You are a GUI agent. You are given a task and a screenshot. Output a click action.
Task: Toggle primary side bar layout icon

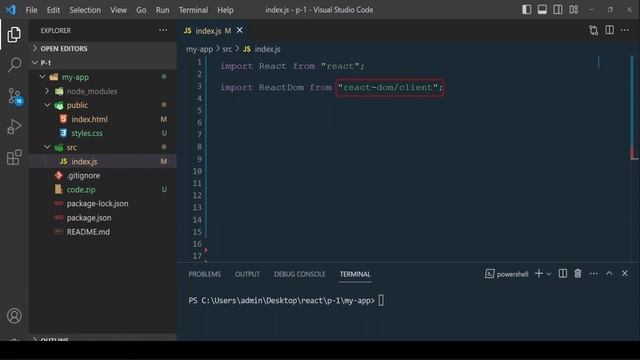[x=527, y=9]
